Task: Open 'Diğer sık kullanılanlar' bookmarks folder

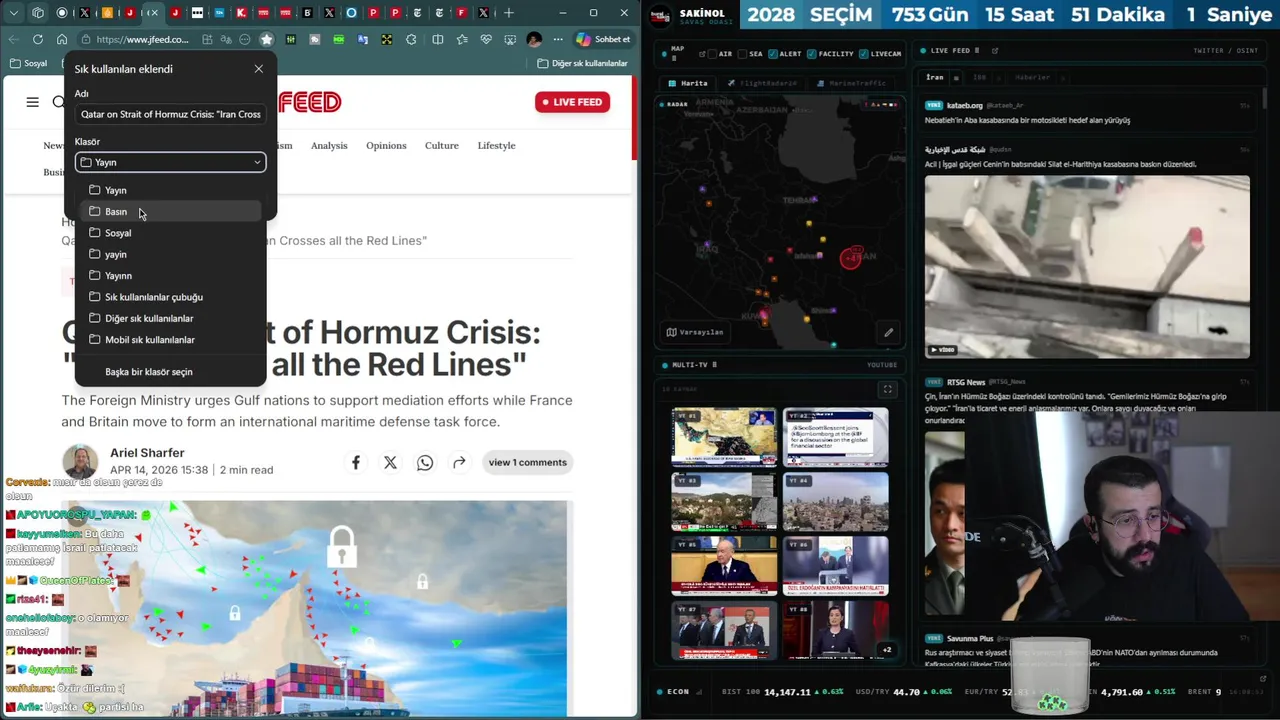Action: click(582, 63)
